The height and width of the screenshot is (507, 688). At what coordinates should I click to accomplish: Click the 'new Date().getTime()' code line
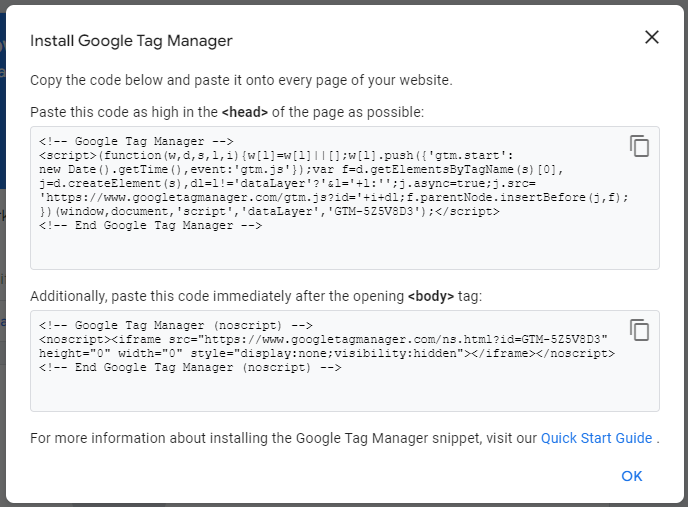(301, 169)
